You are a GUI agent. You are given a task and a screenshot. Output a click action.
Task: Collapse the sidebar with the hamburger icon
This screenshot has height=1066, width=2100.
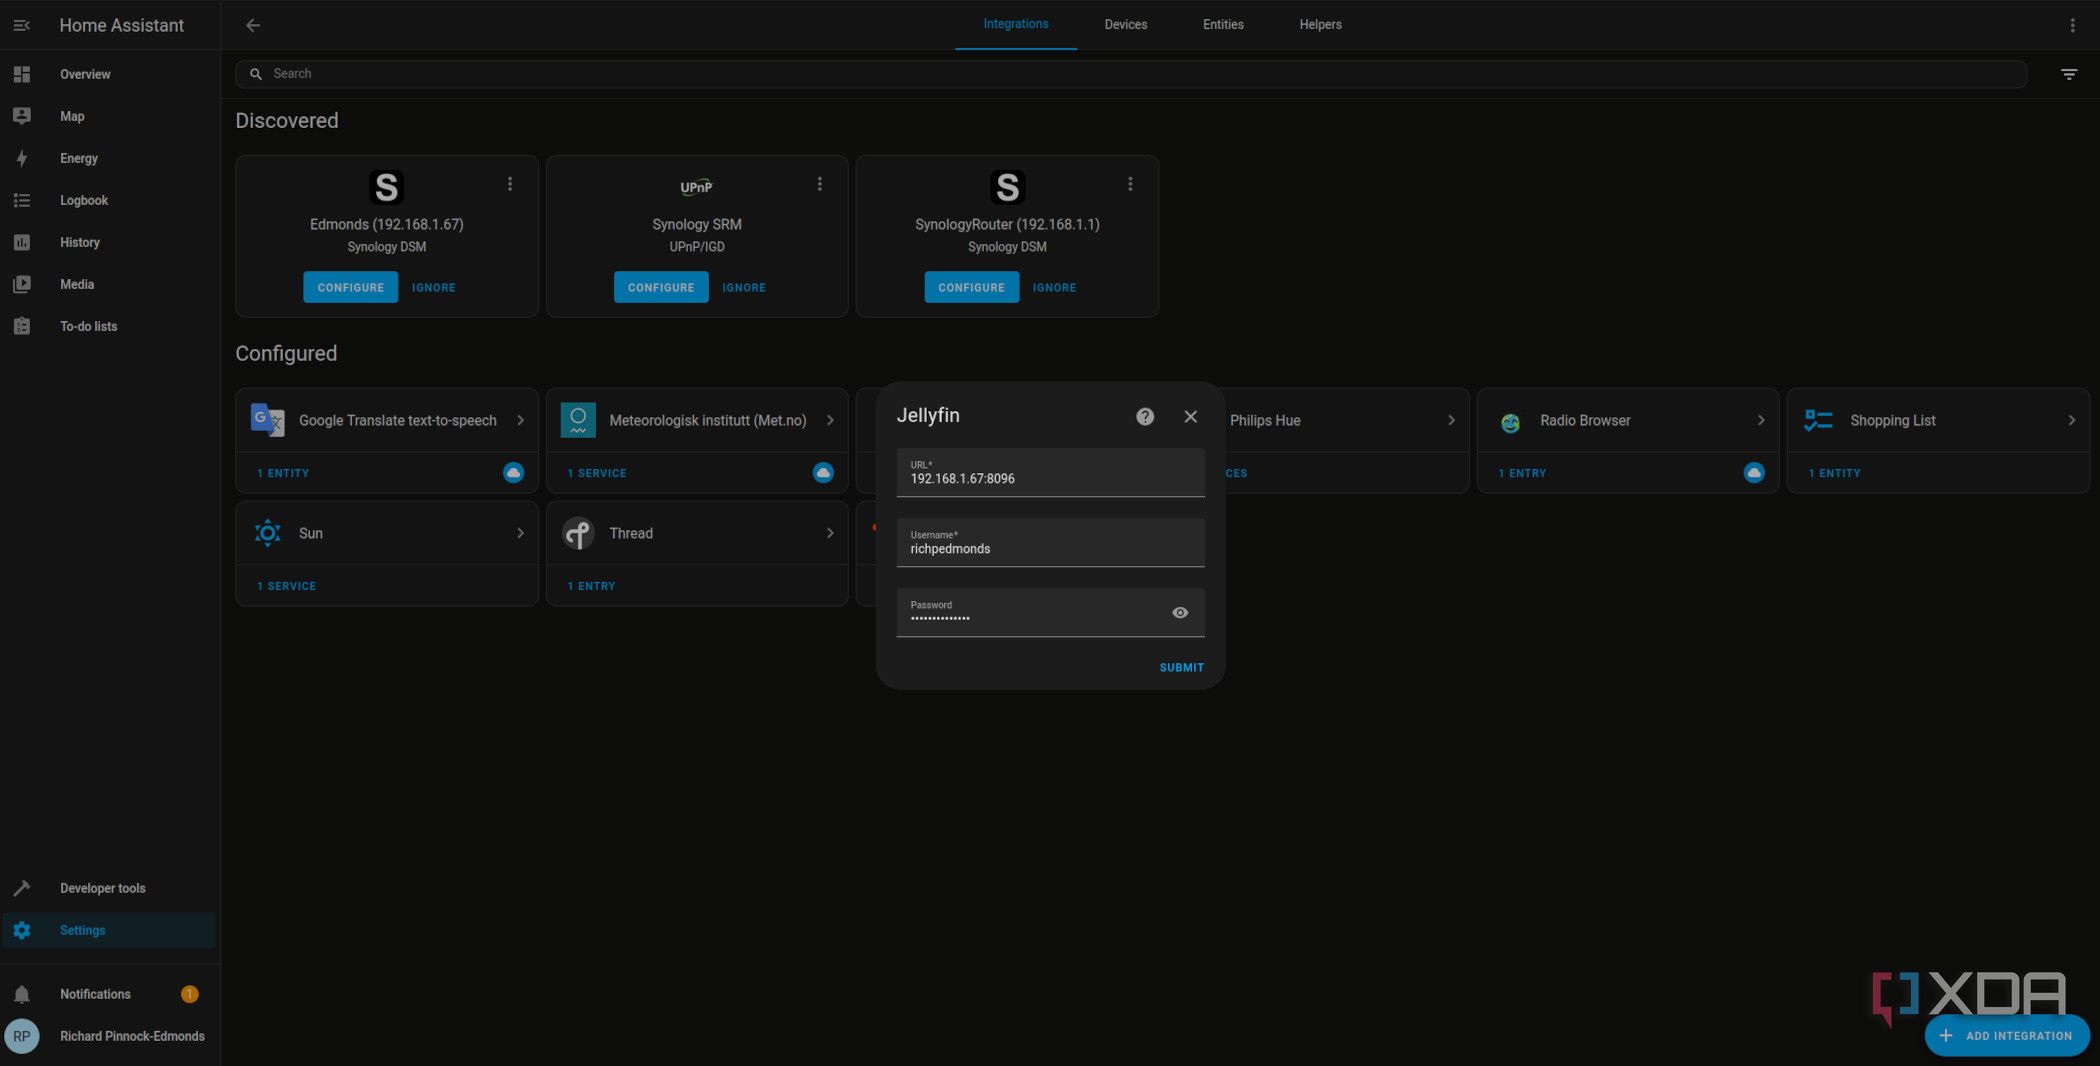pyautogui.click(x=21, y=25)
